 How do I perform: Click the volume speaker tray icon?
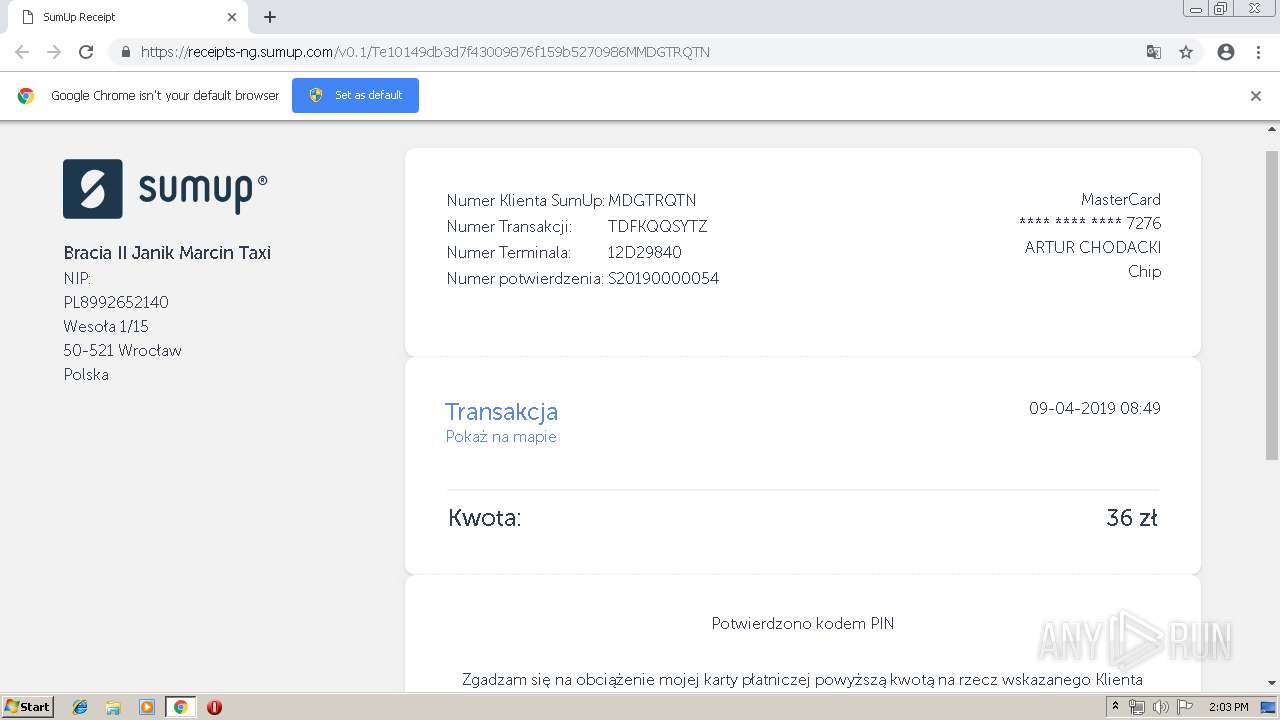click(x=1160, y=707)
